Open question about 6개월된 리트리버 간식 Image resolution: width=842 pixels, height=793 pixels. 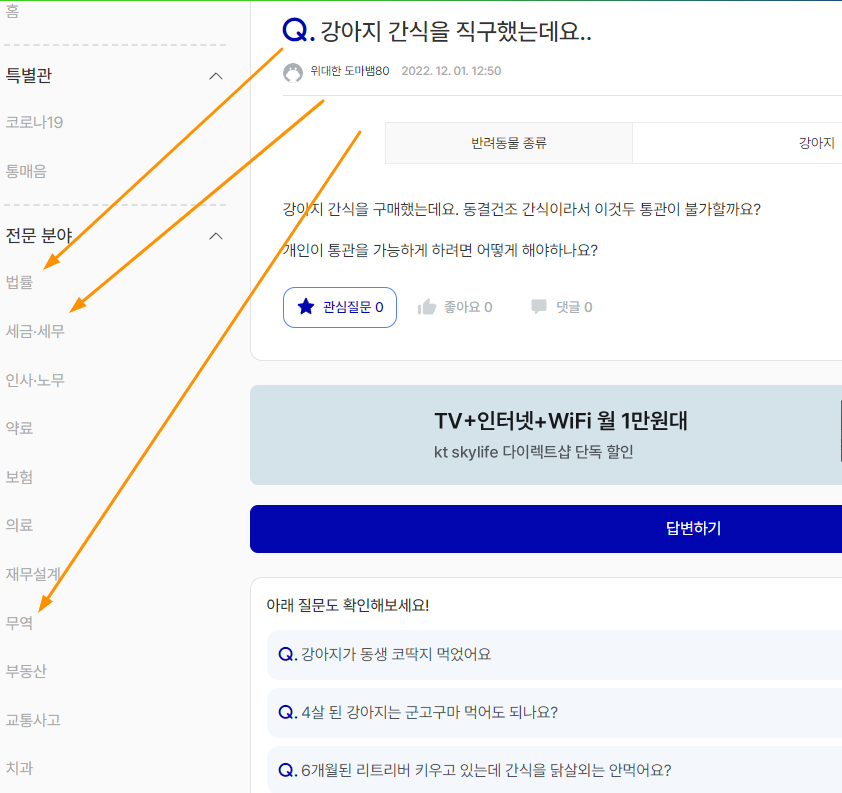pyautogui.click(x=486, y=770)
